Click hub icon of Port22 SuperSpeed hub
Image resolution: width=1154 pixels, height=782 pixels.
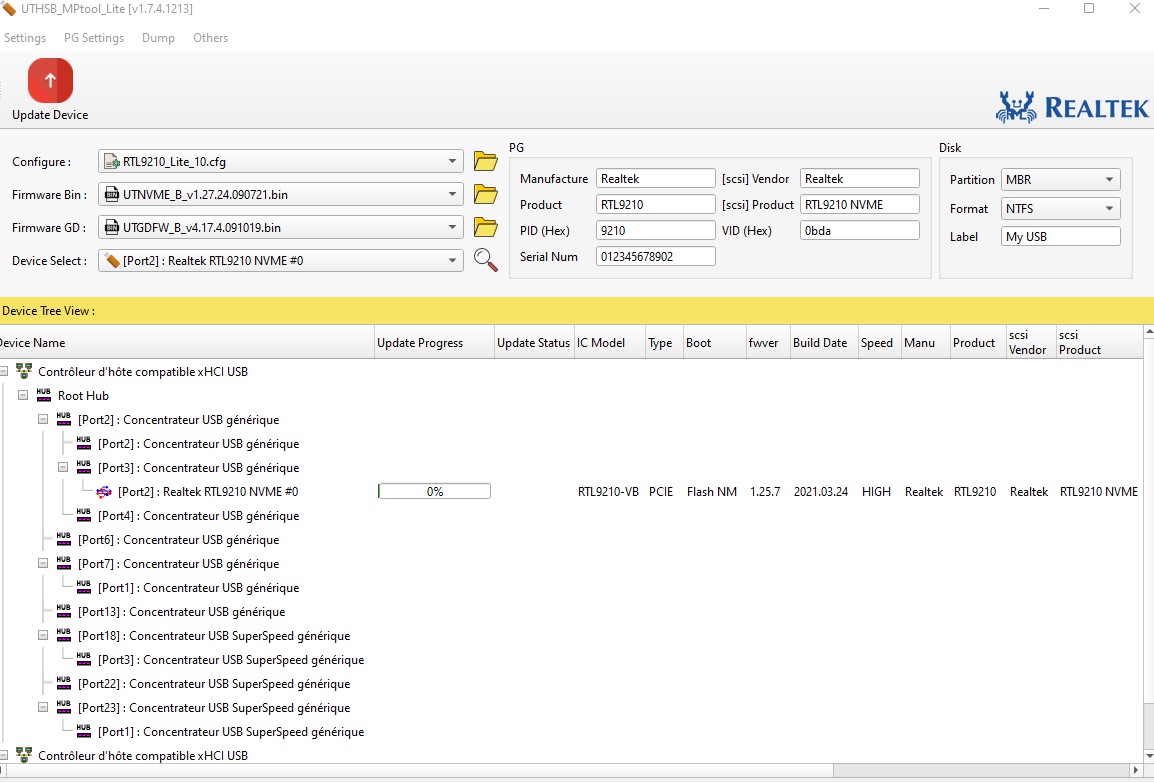63,683
